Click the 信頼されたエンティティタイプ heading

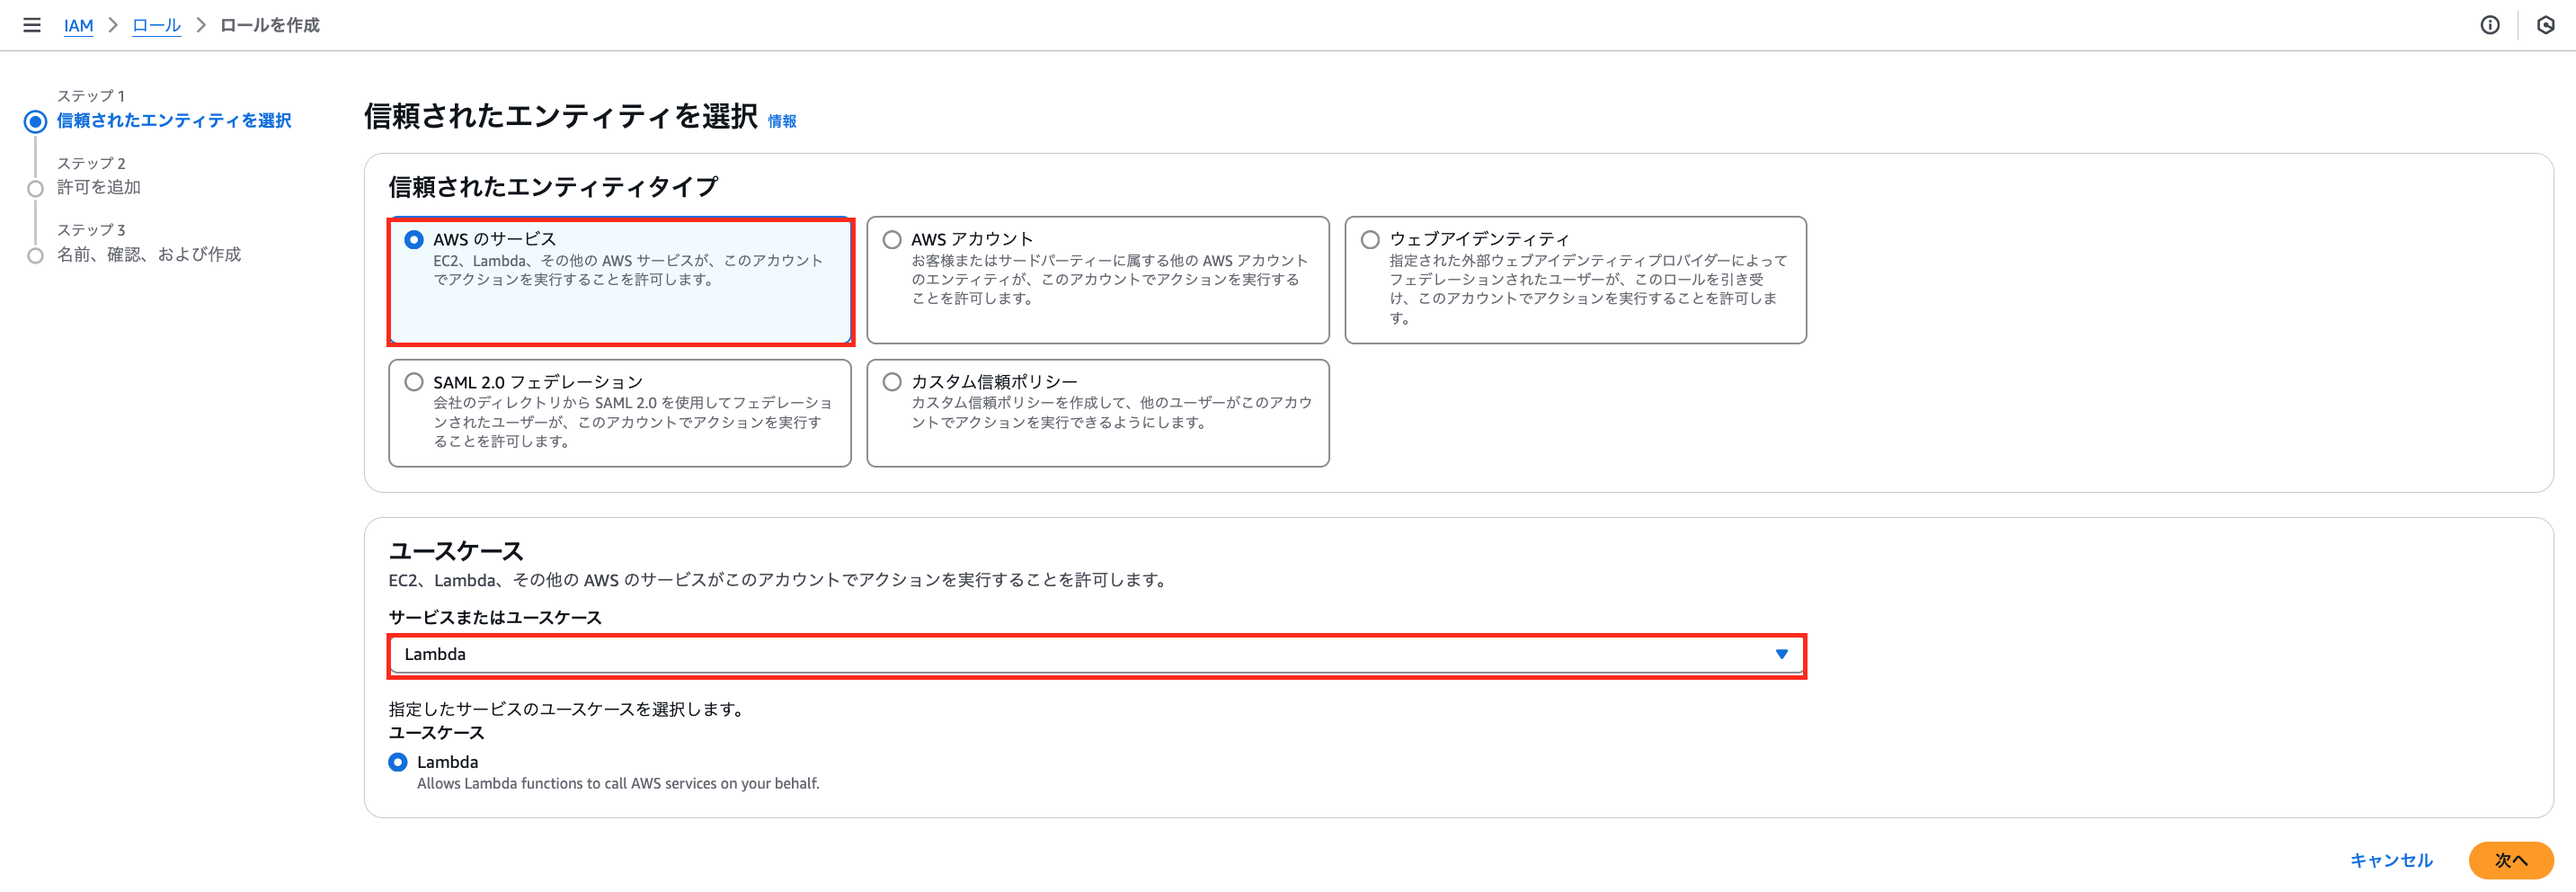click(x=553, y=187)
